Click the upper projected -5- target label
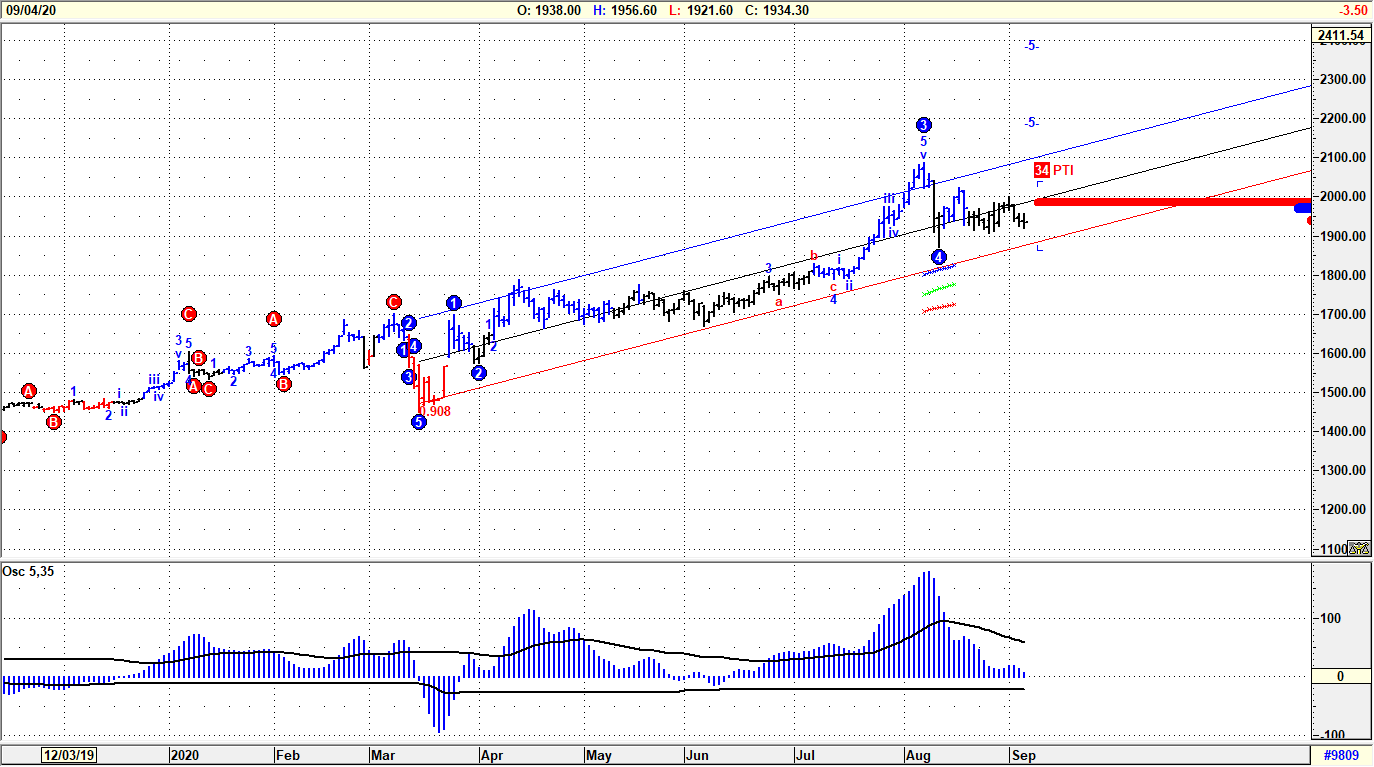 [x=1031, y=45]
